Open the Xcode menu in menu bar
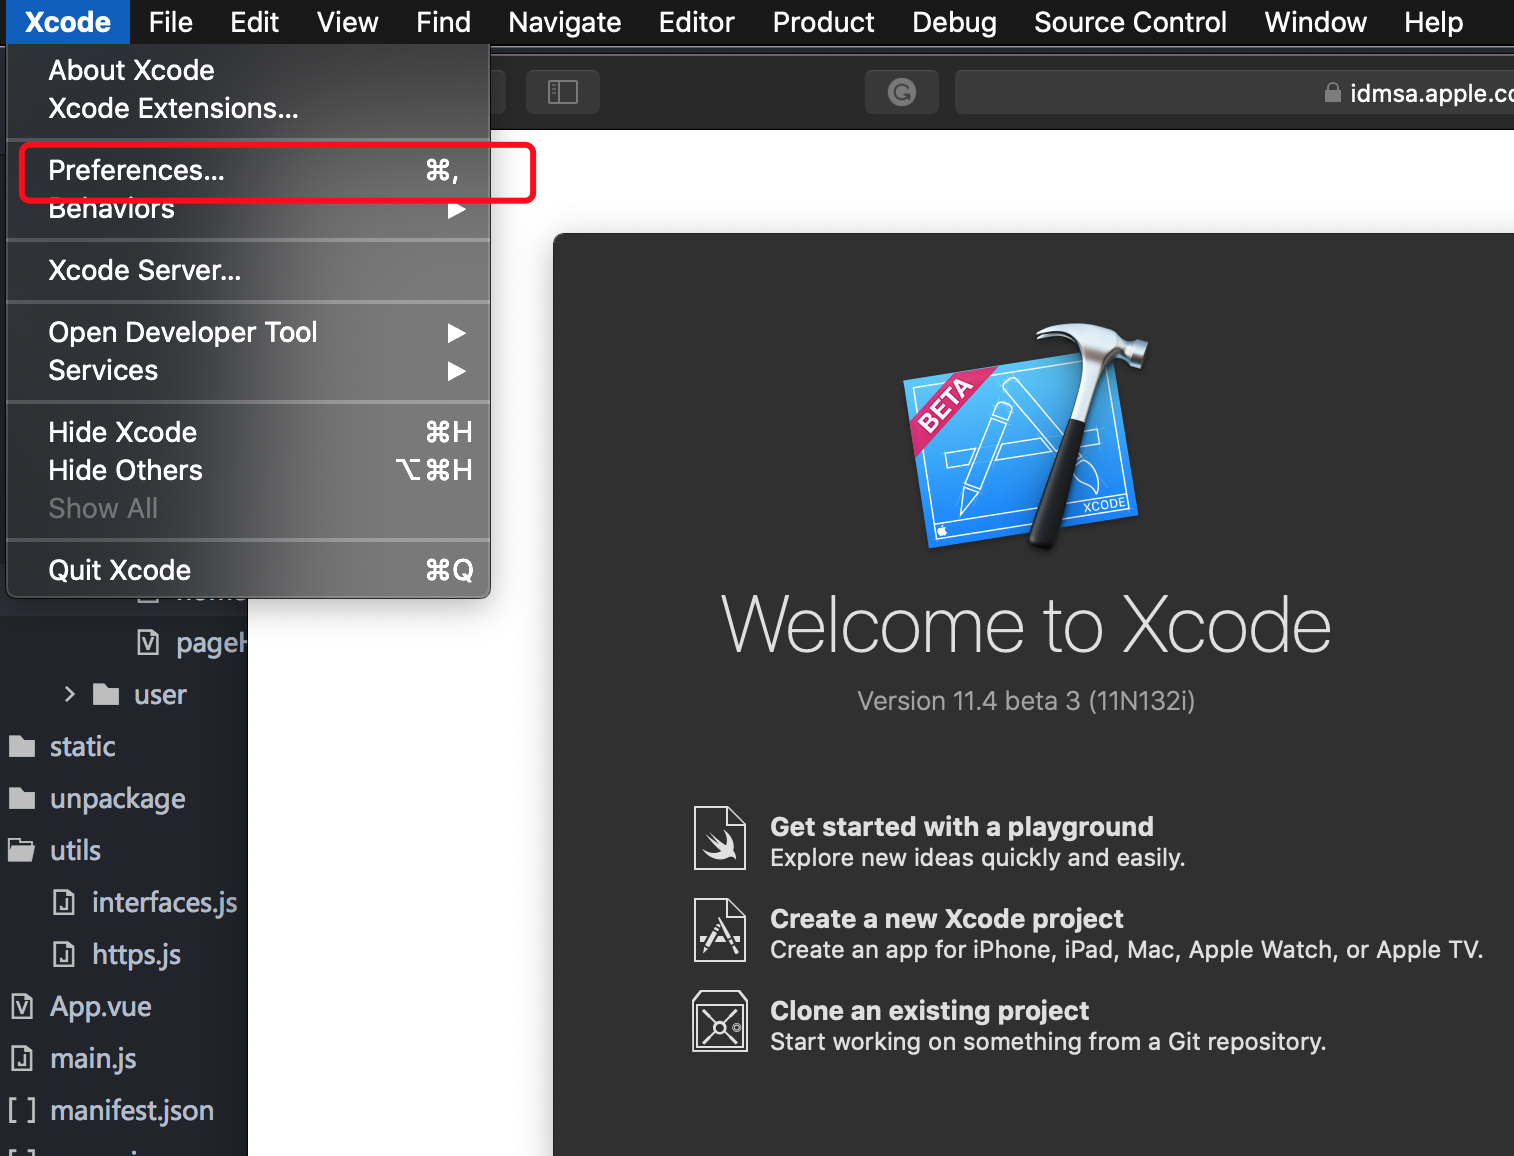This screenshot has height=1156, width=1514. point(68,22)
